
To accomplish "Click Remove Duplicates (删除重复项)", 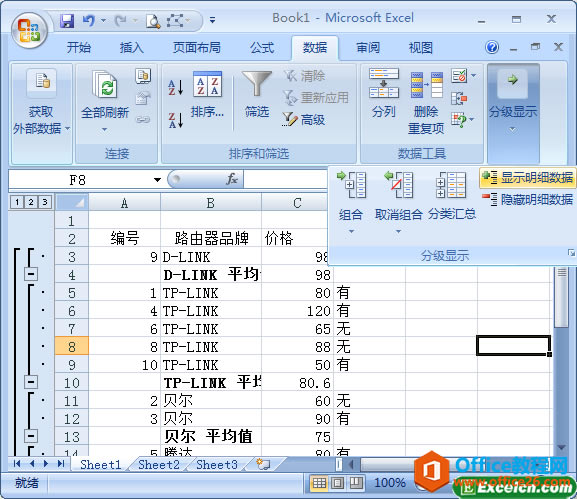I will click(426, 102).
